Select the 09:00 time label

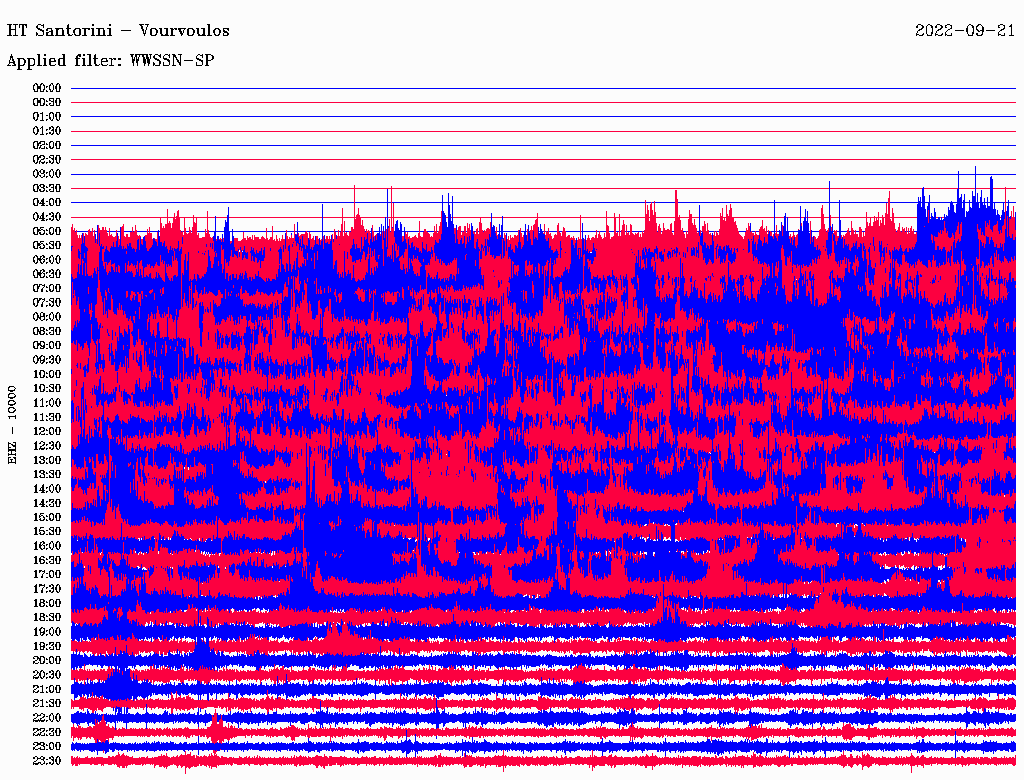click(x=47, y=346)
